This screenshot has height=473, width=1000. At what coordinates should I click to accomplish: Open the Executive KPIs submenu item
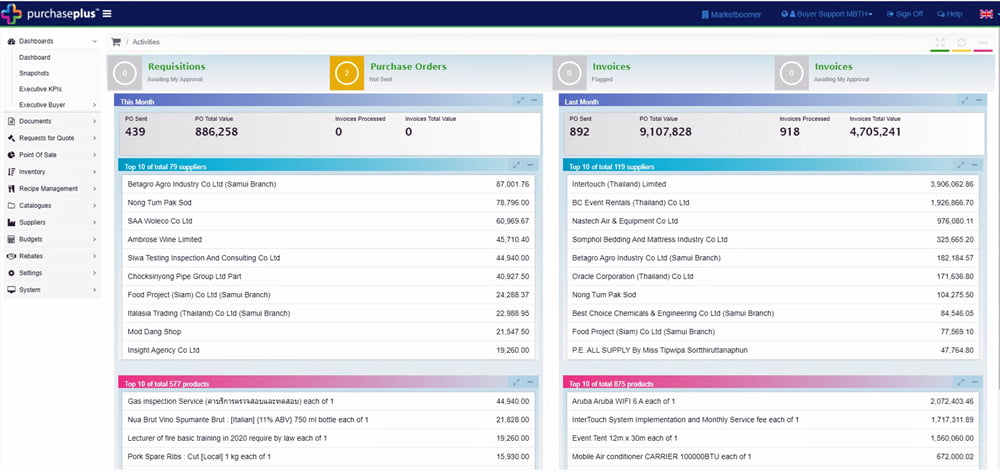point(40,89)
